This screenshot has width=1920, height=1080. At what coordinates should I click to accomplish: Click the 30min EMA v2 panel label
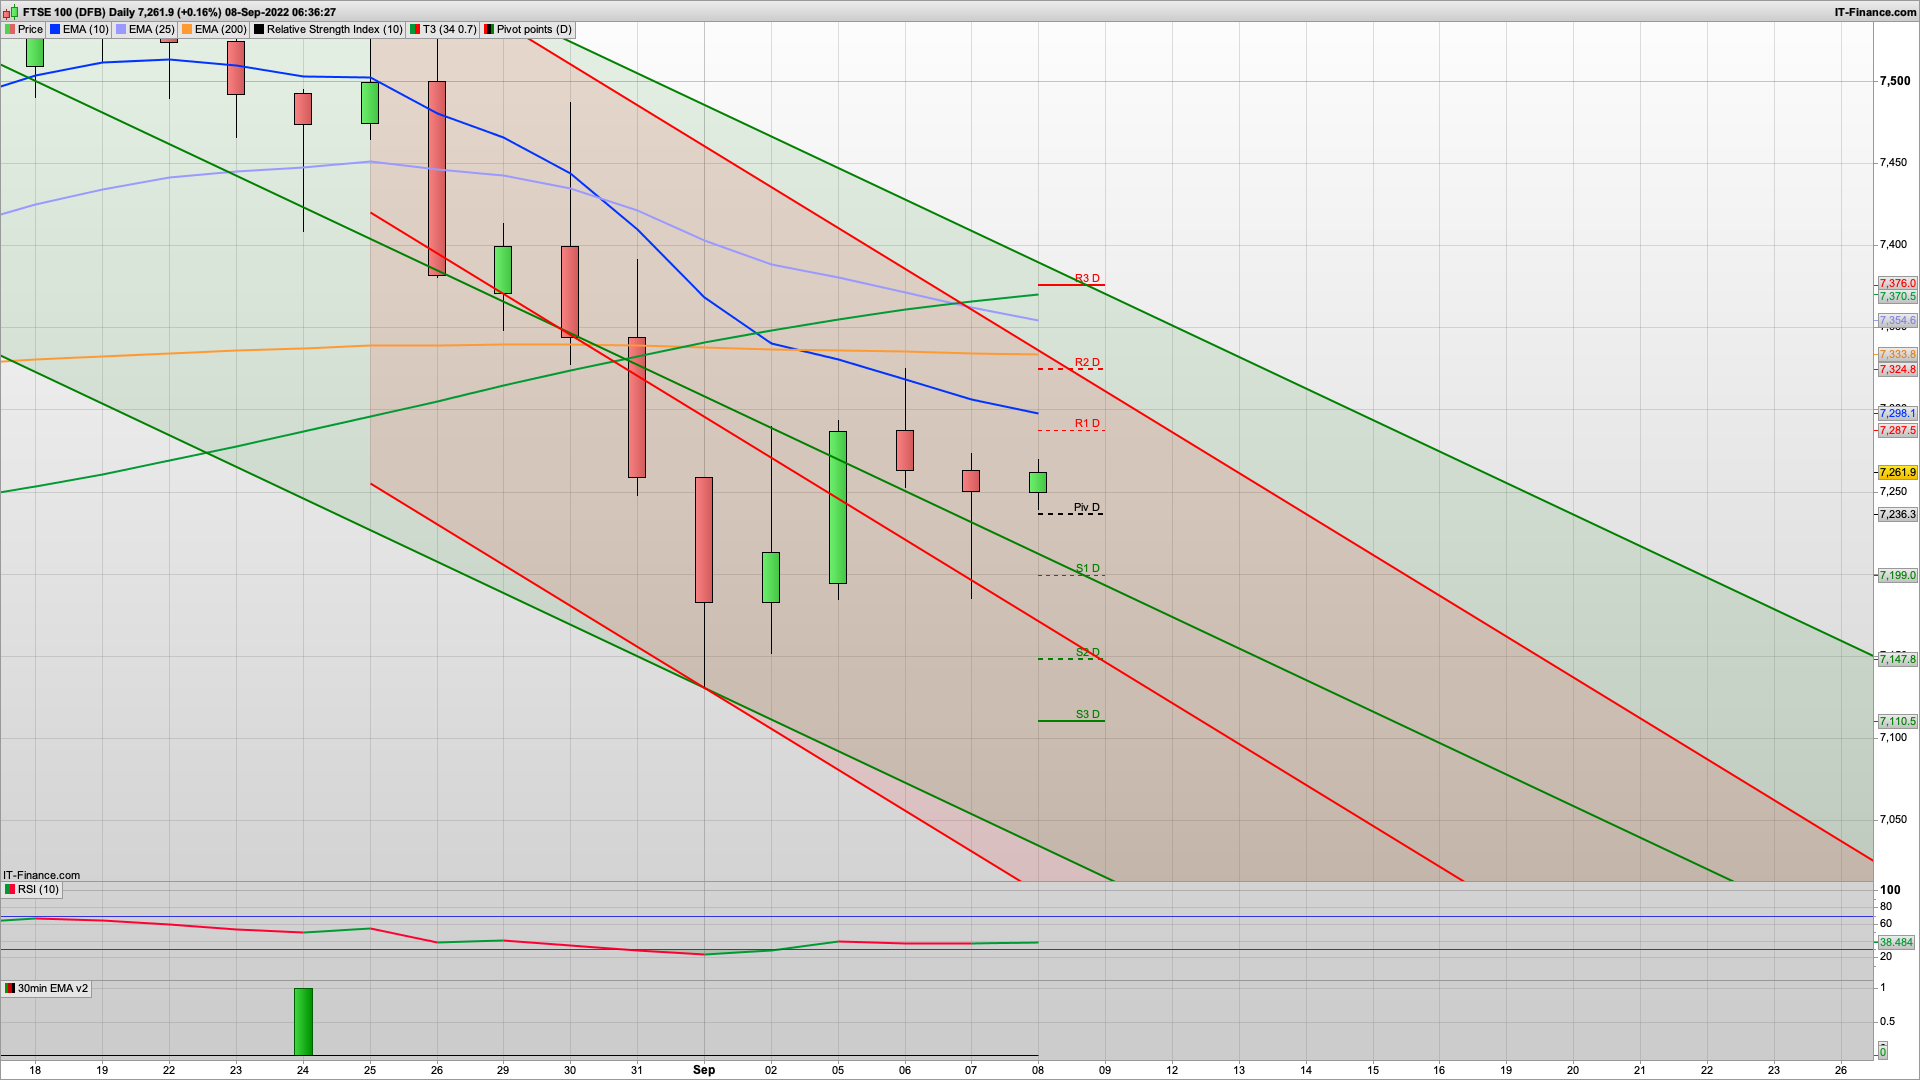coord(46,988)
